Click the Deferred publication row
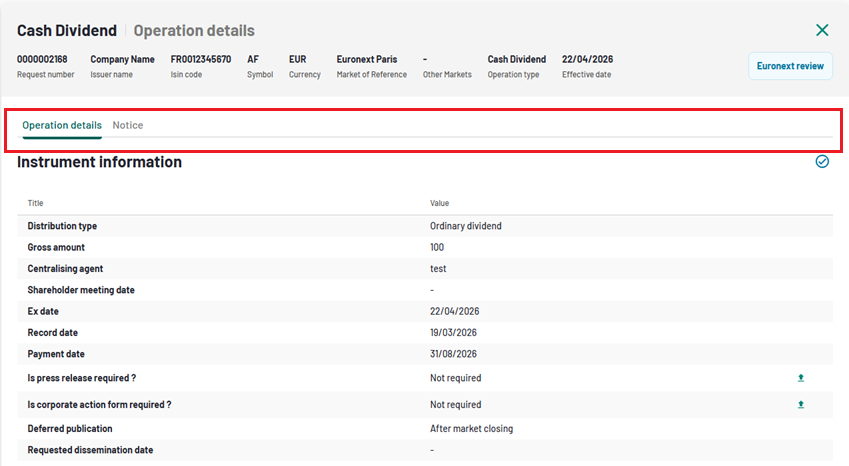Screen dimensions: 849x466 [70, 429]
